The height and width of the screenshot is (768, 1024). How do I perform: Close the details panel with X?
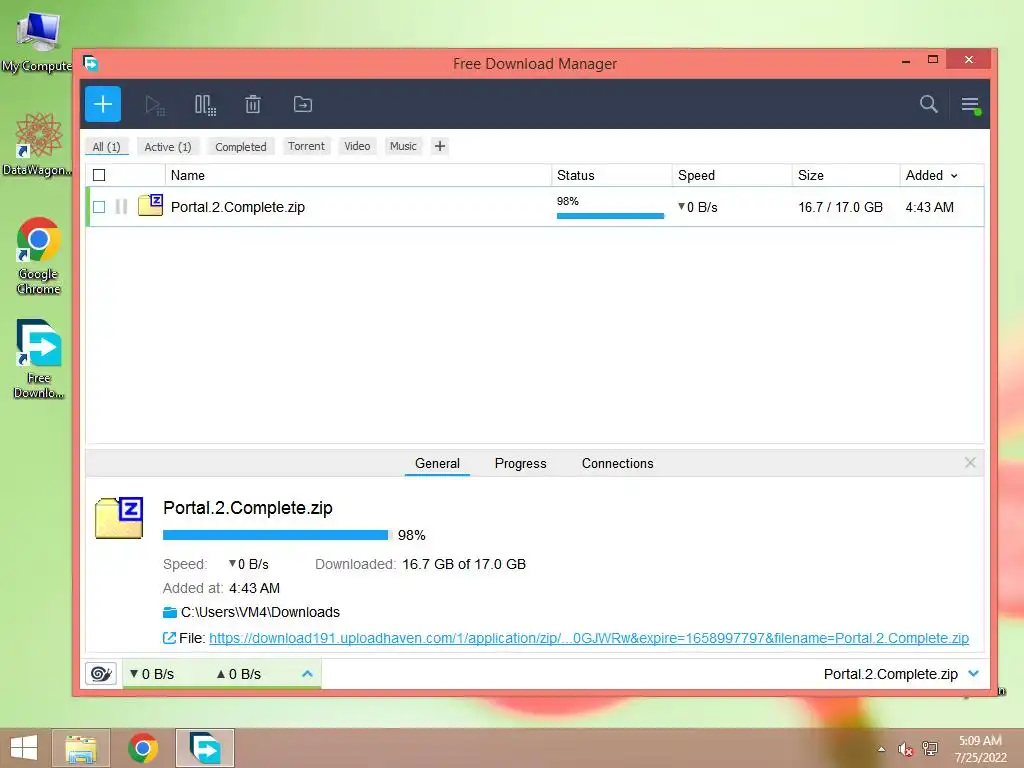pos(970,462)
